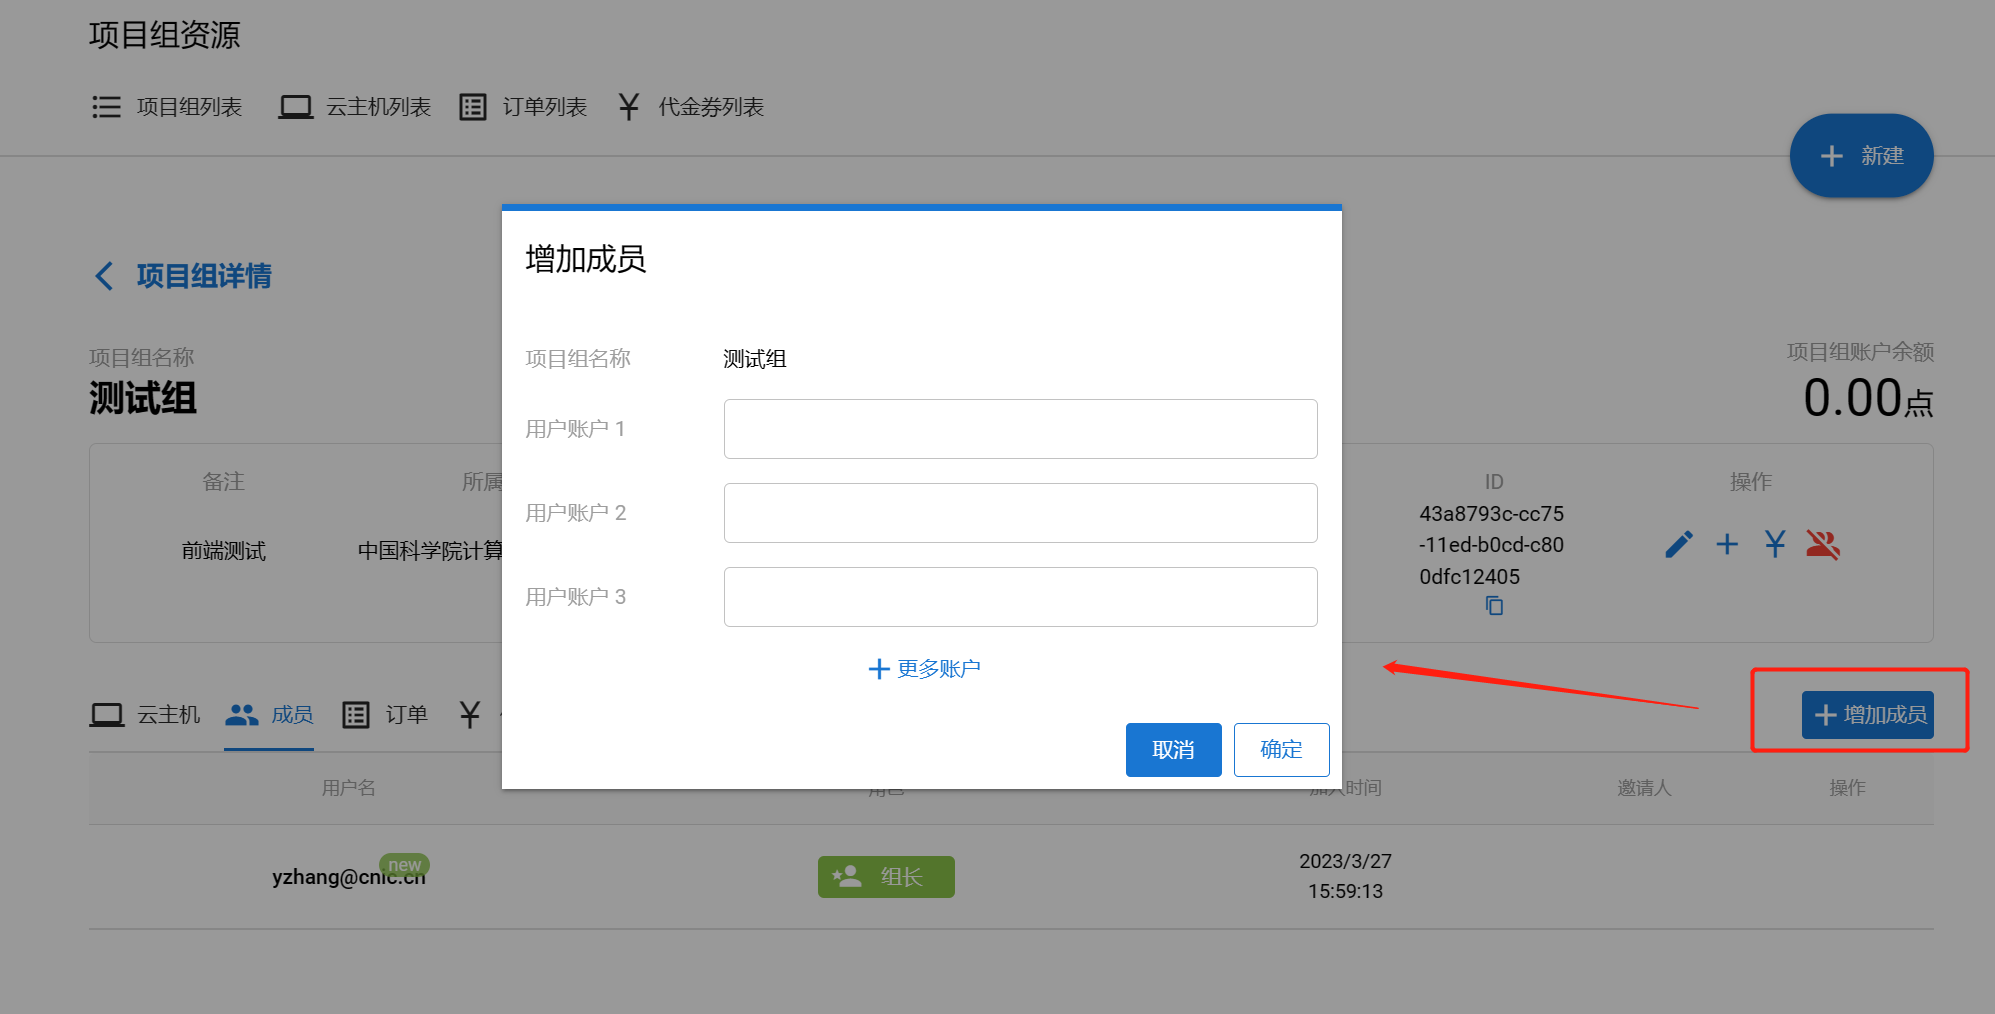The image size is (1995, 1014).
Task: Click the 取消 button in the dialog
Action: click(x=1173, y=750)
